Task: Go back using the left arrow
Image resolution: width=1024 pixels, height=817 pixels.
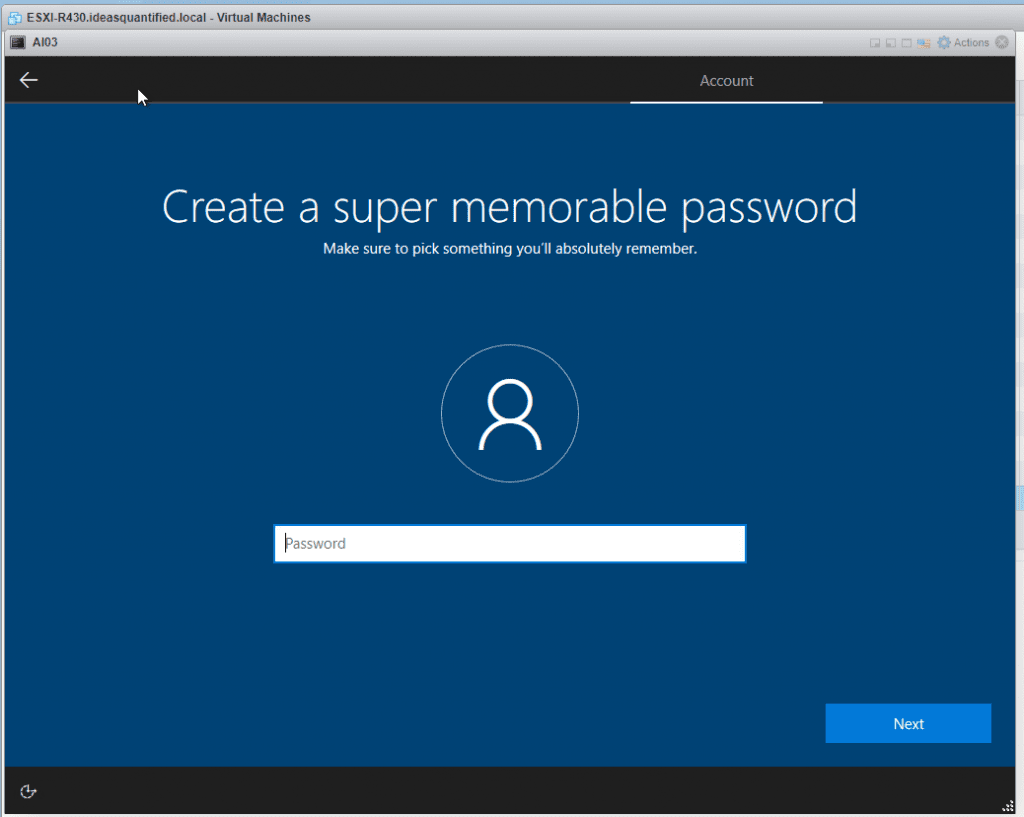Action: [29, 80]
